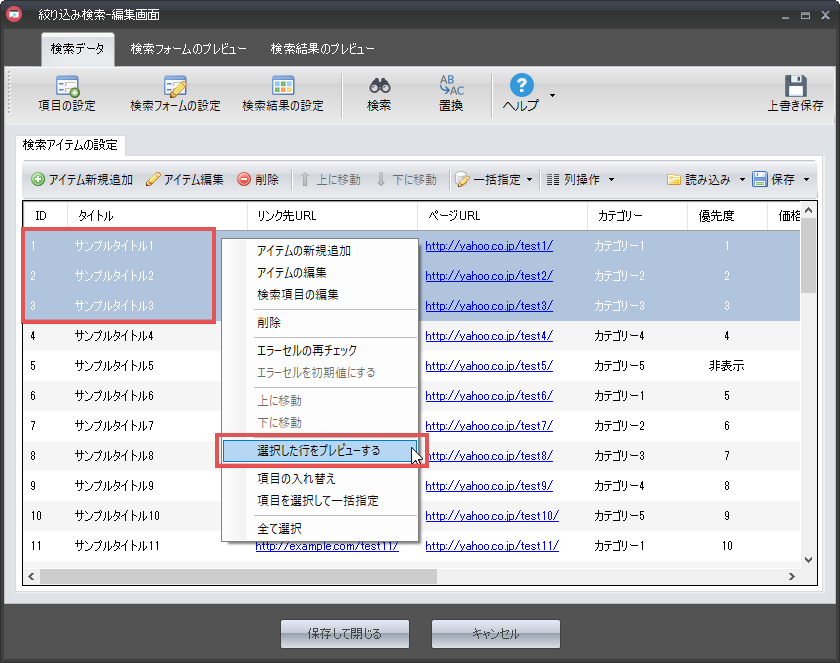Image resolution: width=840 pixels, height=663 pixels.
Task: Click the binoculars 検索 icon
Action: pyautogui.click(x=379, y=88)
